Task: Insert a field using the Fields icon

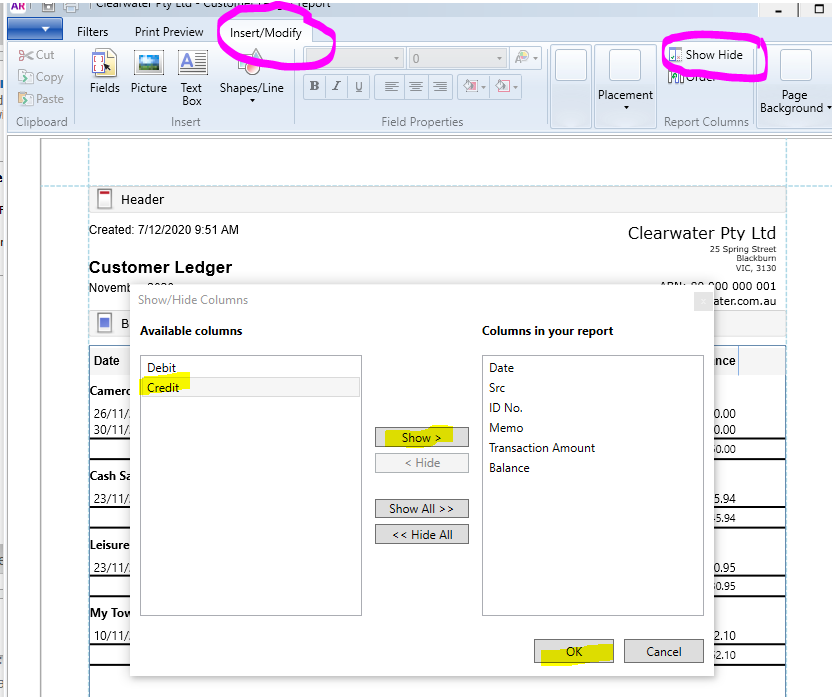Action: pos(104,73)
